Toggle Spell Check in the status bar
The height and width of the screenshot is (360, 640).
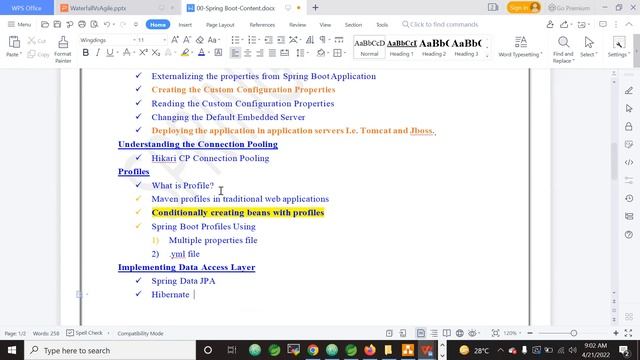pos(84,333)
